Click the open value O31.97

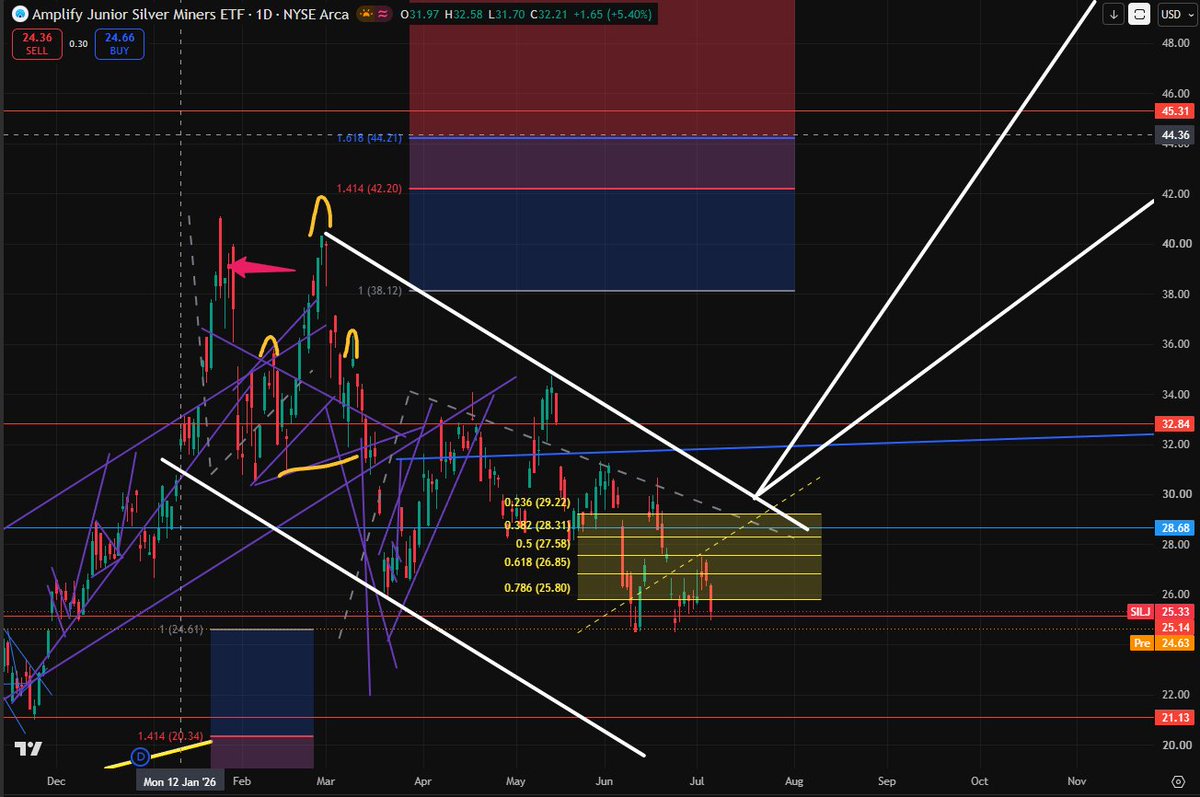click(x=419, y=15)
